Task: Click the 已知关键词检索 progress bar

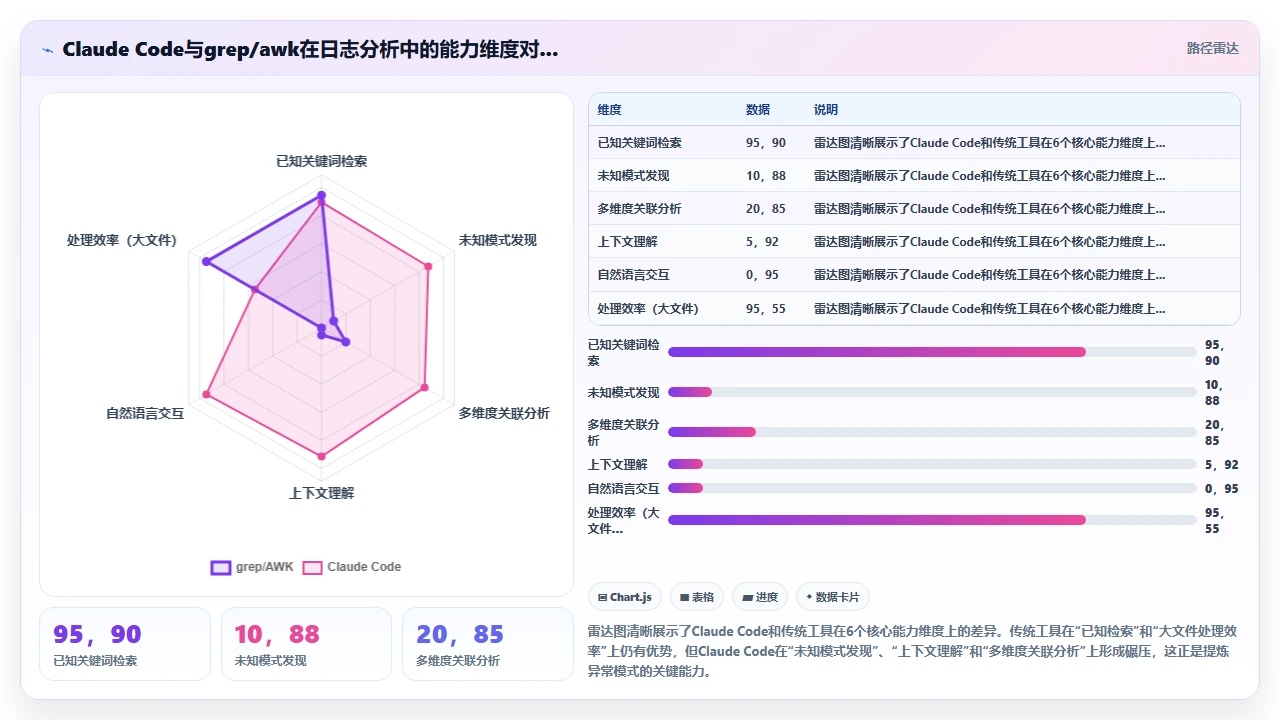Action: 932,352
